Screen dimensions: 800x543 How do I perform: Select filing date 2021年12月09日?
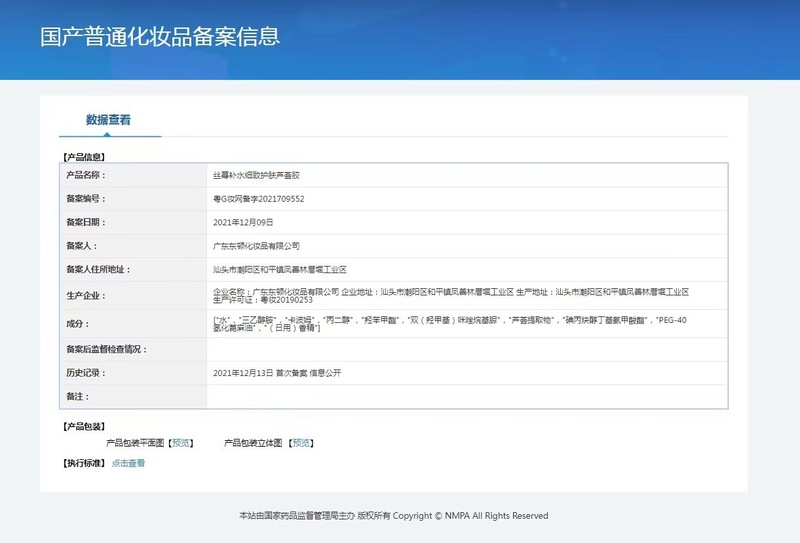243,223
